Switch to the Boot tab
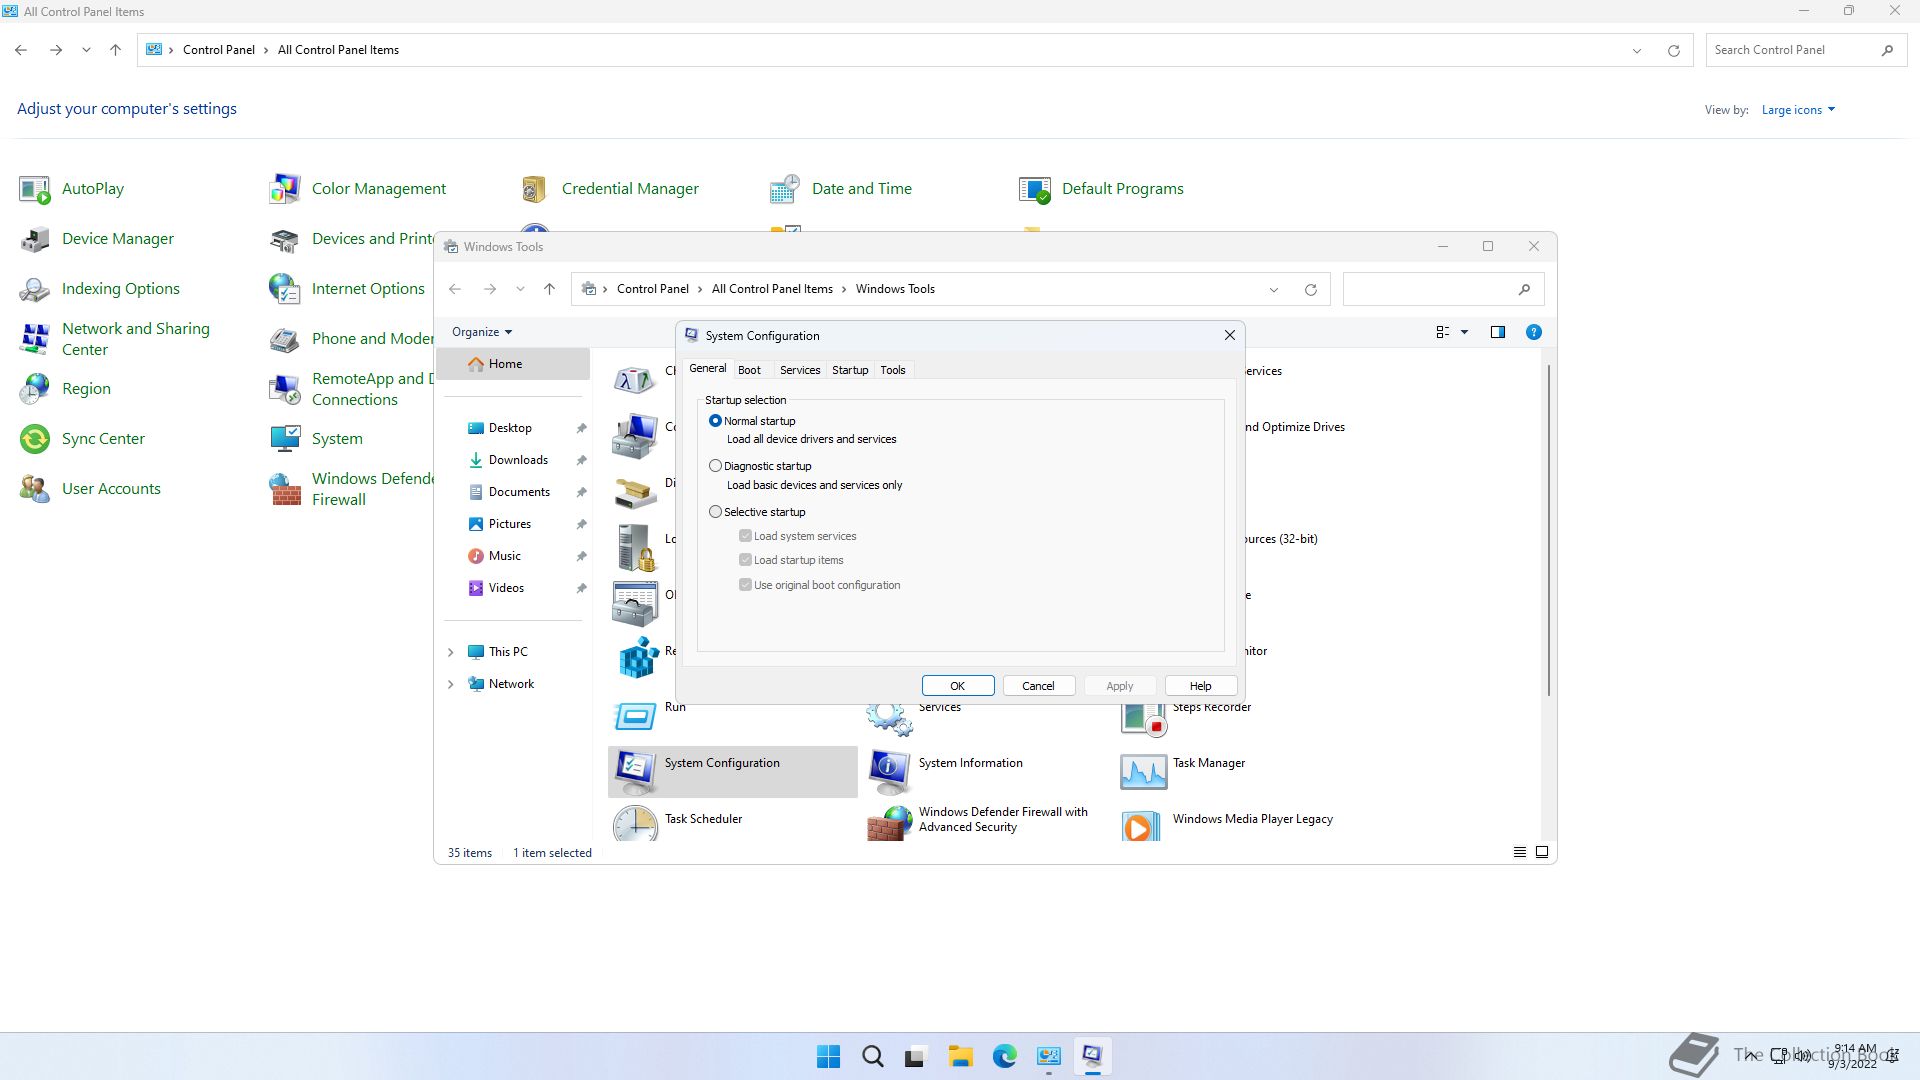Screen dimensions: 1920x1080 coord(749,370)
